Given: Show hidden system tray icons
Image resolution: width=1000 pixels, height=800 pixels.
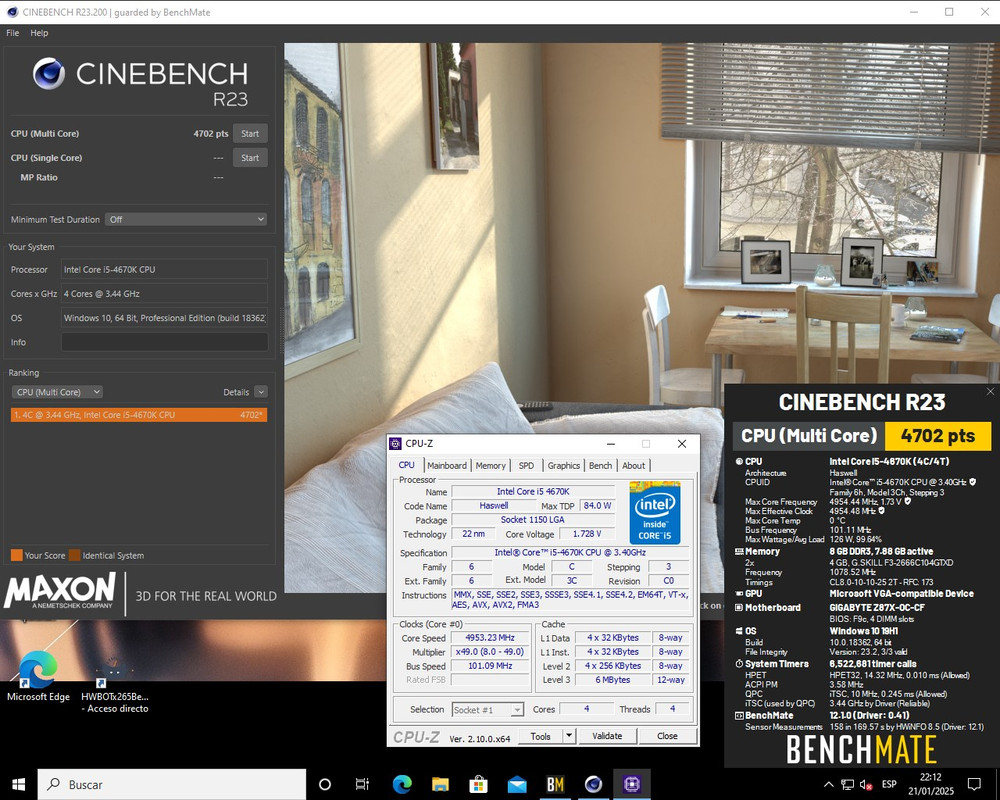Looking at the screenshot, I should (828, 784).
